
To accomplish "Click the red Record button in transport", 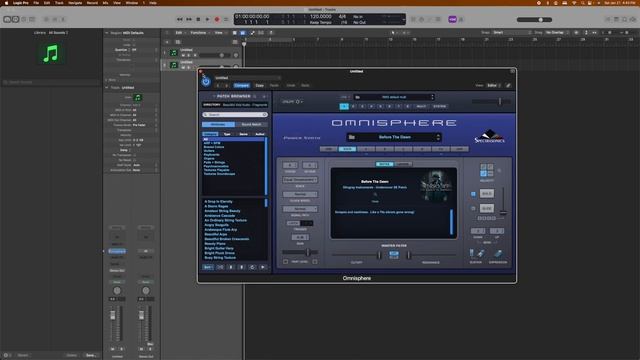I will coord(217,19).
